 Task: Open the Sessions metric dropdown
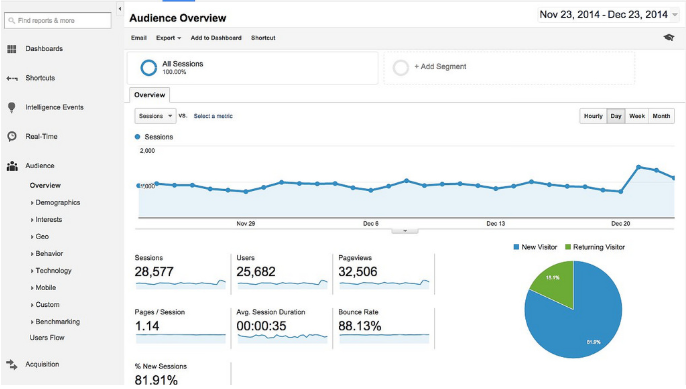coord(155,116)
